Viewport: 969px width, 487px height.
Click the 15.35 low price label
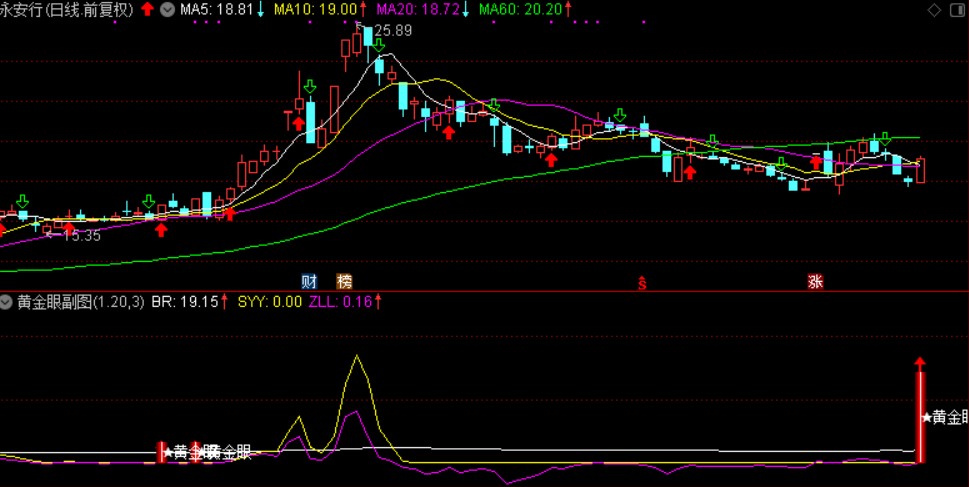point(82,235)
